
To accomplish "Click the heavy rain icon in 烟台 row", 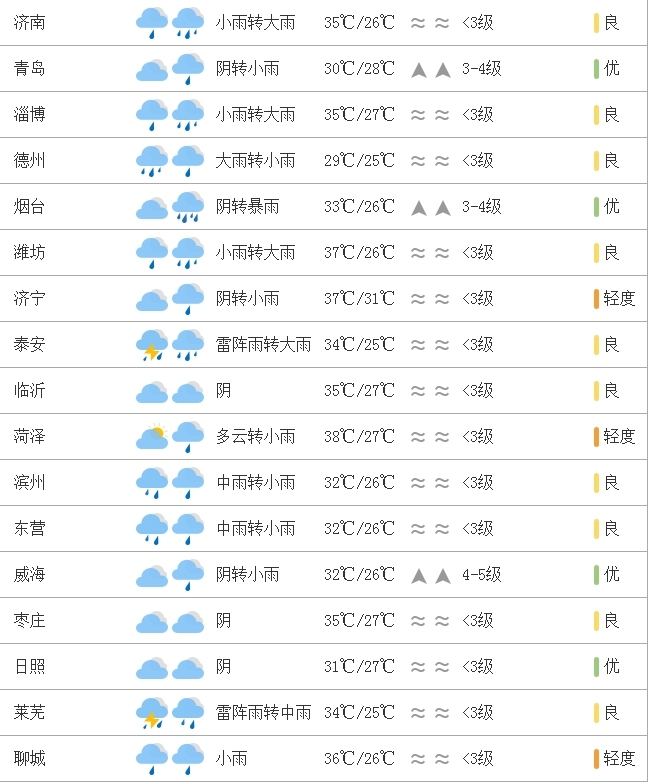I will (188, 206).
